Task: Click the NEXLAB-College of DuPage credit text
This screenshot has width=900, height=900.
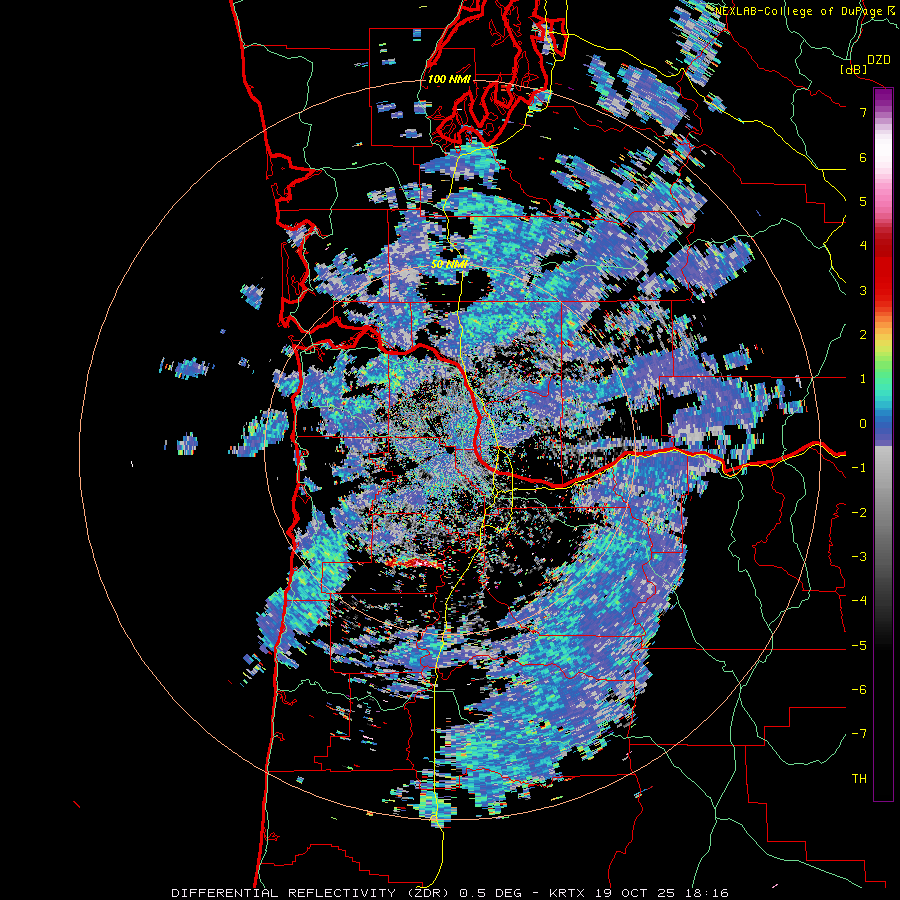Action: point(805,11)
